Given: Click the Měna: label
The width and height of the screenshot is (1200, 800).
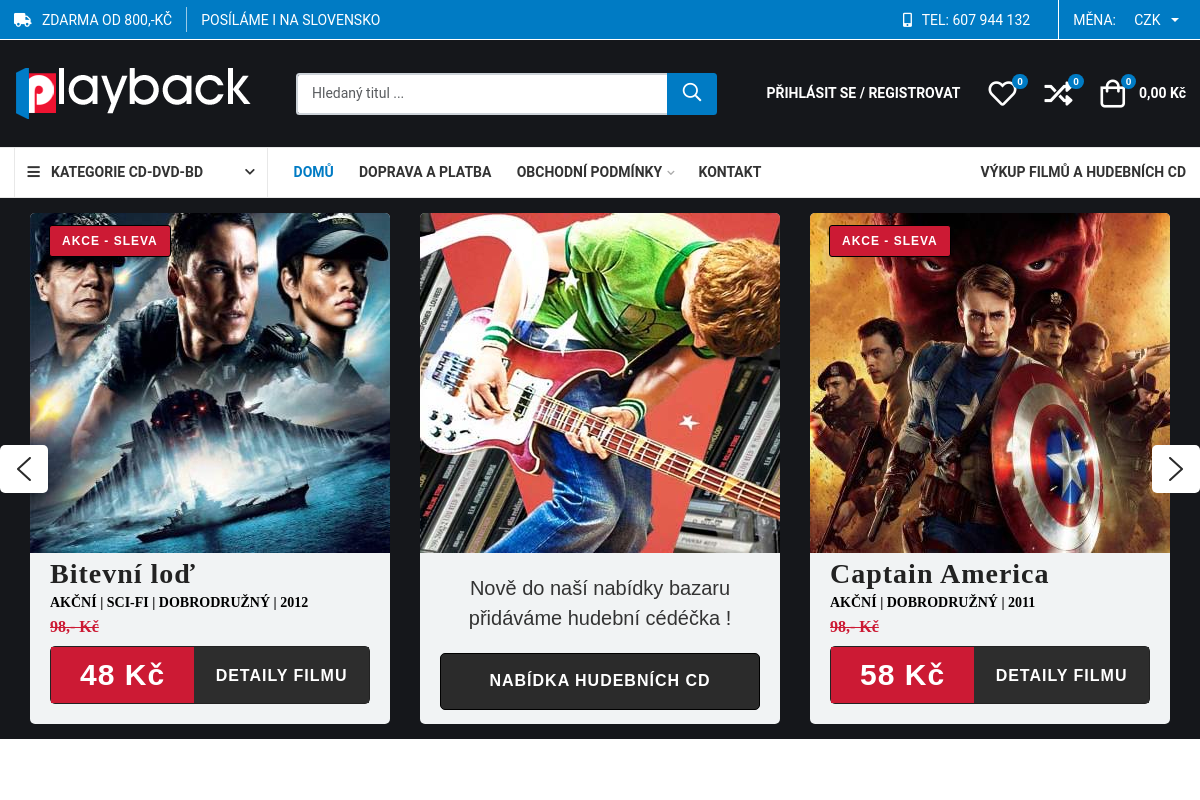Looking at the screenshot, I should (x=1094, y=20).
